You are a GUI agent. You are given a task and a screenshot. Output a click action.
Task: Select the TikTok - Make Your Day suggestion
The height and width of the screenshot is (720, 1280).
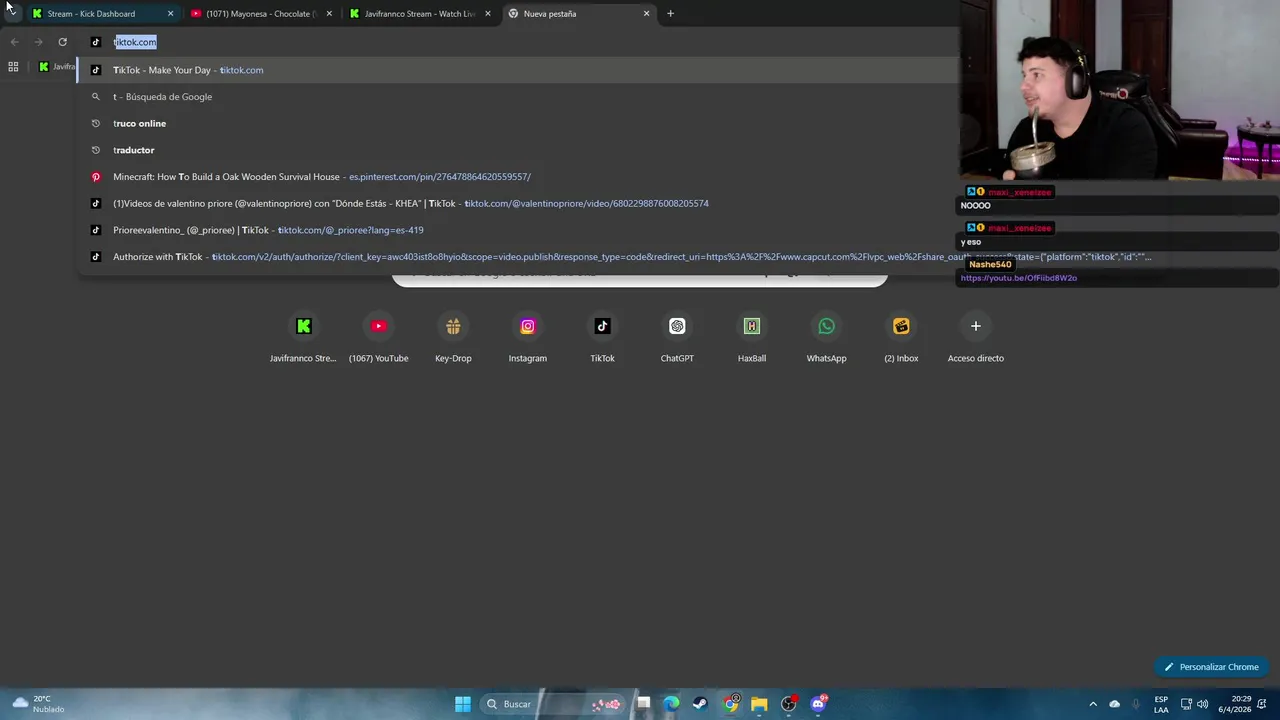pyautogui.click(x=518, y=70)
